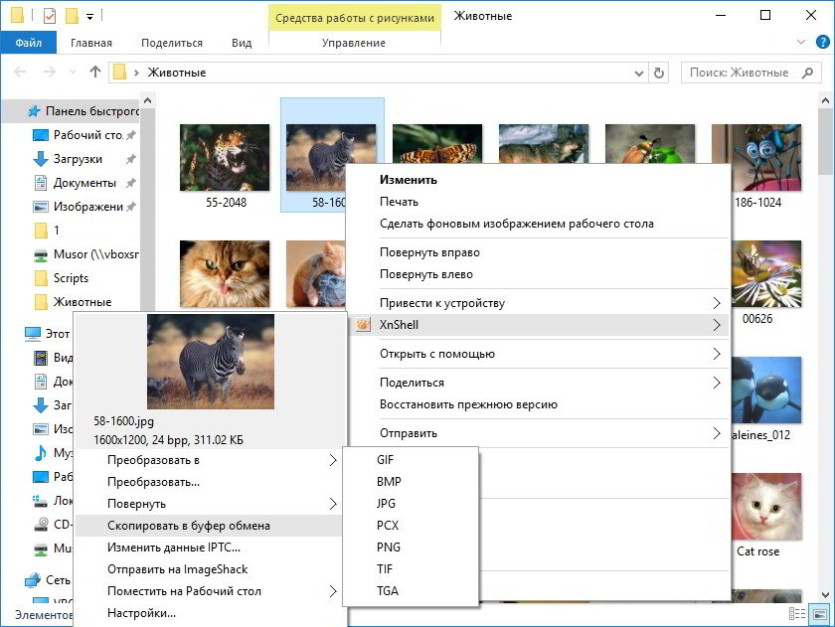Select folder named 1 in sidebar
Image resolution: width=835 pixels, height=627 pixels.
click(47, 230)
